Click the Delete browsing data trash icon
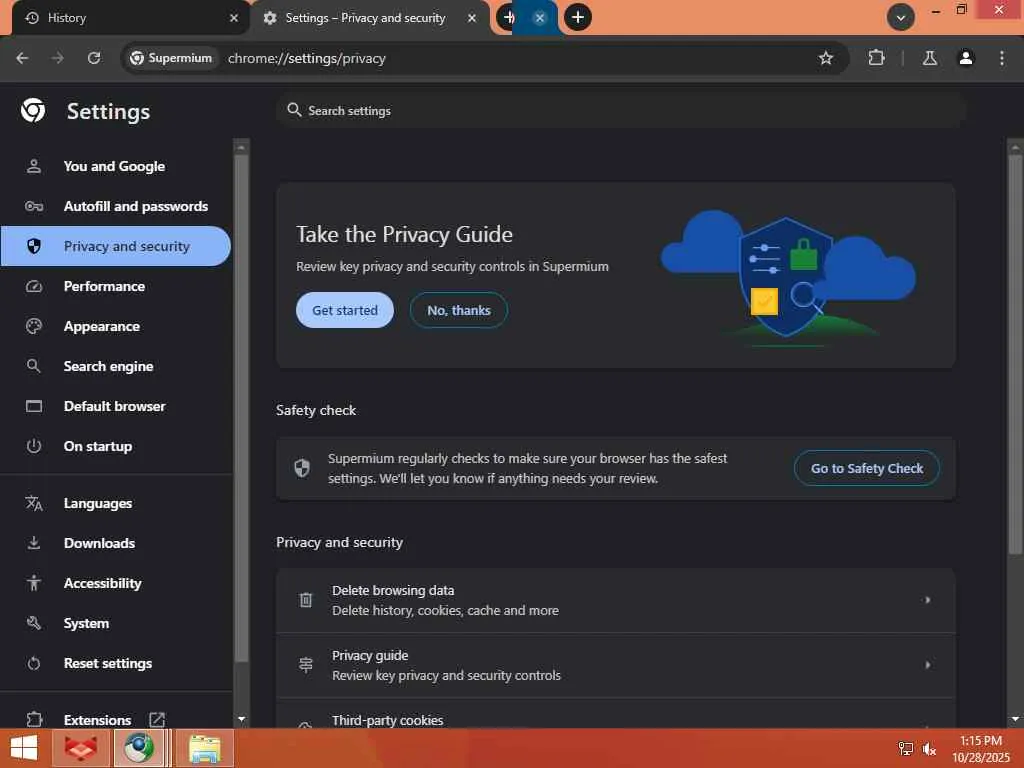Screen dimensions: 1024x768 point(306,600)
